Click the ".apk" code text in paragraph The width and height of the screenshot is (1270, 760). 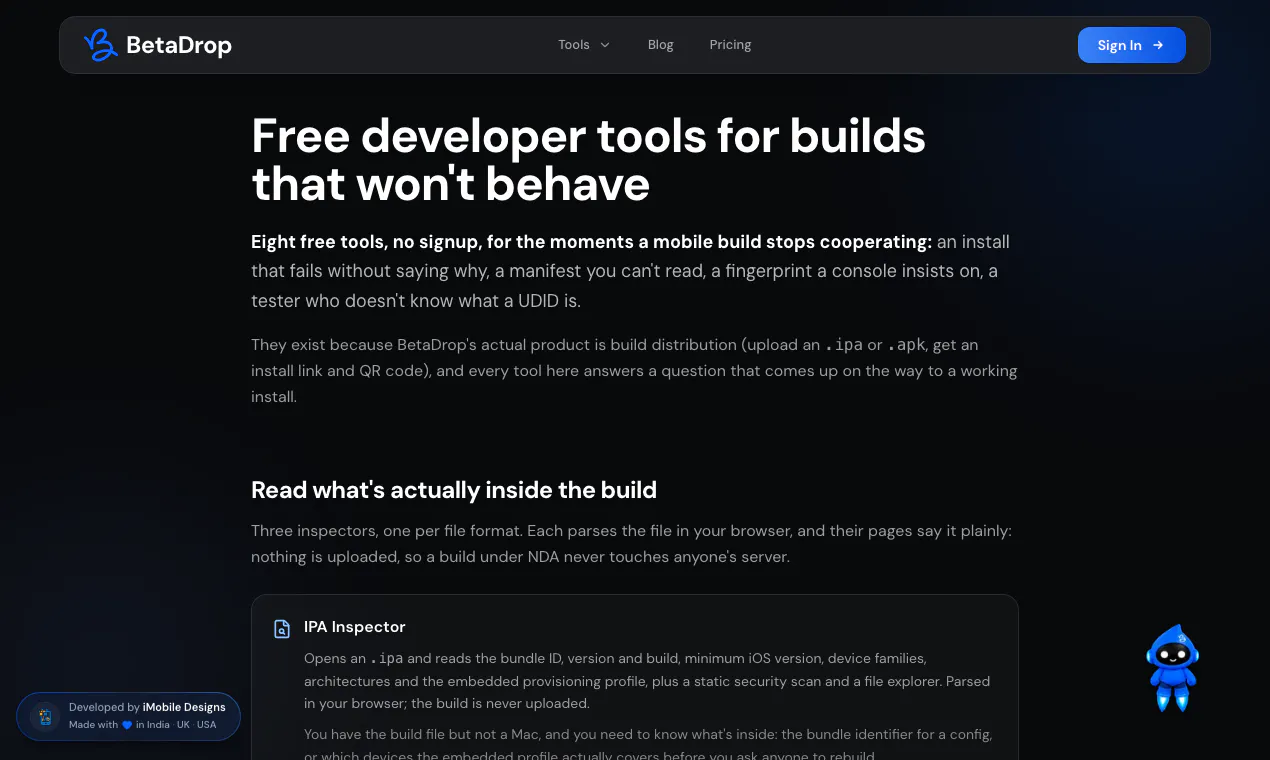(906, 345)
